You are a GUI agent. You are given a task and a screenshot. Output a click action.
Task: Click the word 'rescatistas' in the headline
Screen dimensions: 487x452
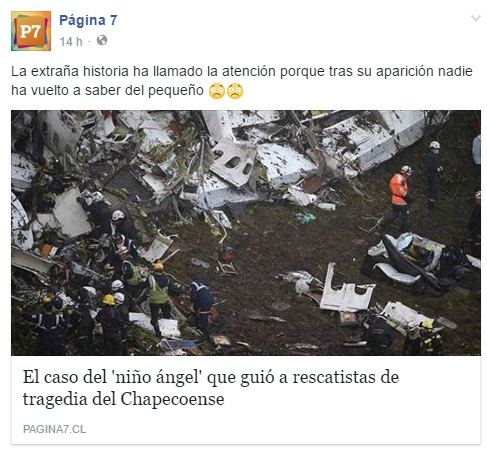click(346, 377)
